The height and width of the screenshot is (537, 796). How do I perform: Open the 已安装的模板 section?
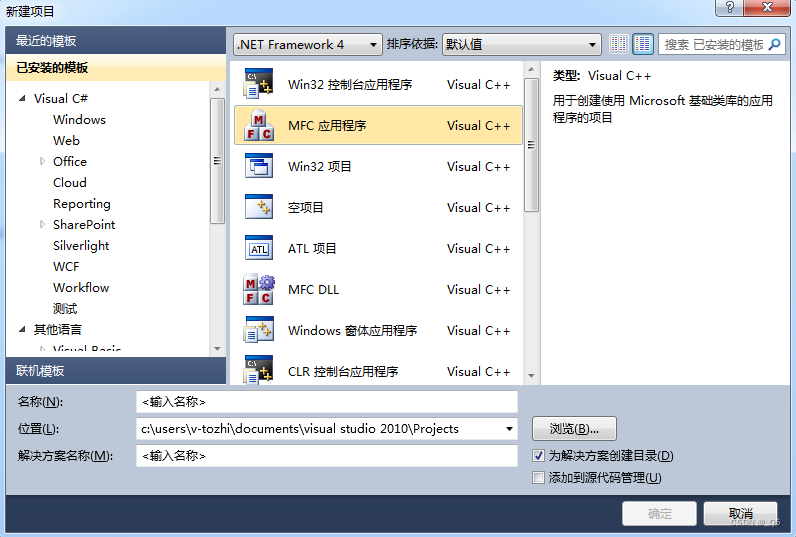click(116, 68)
